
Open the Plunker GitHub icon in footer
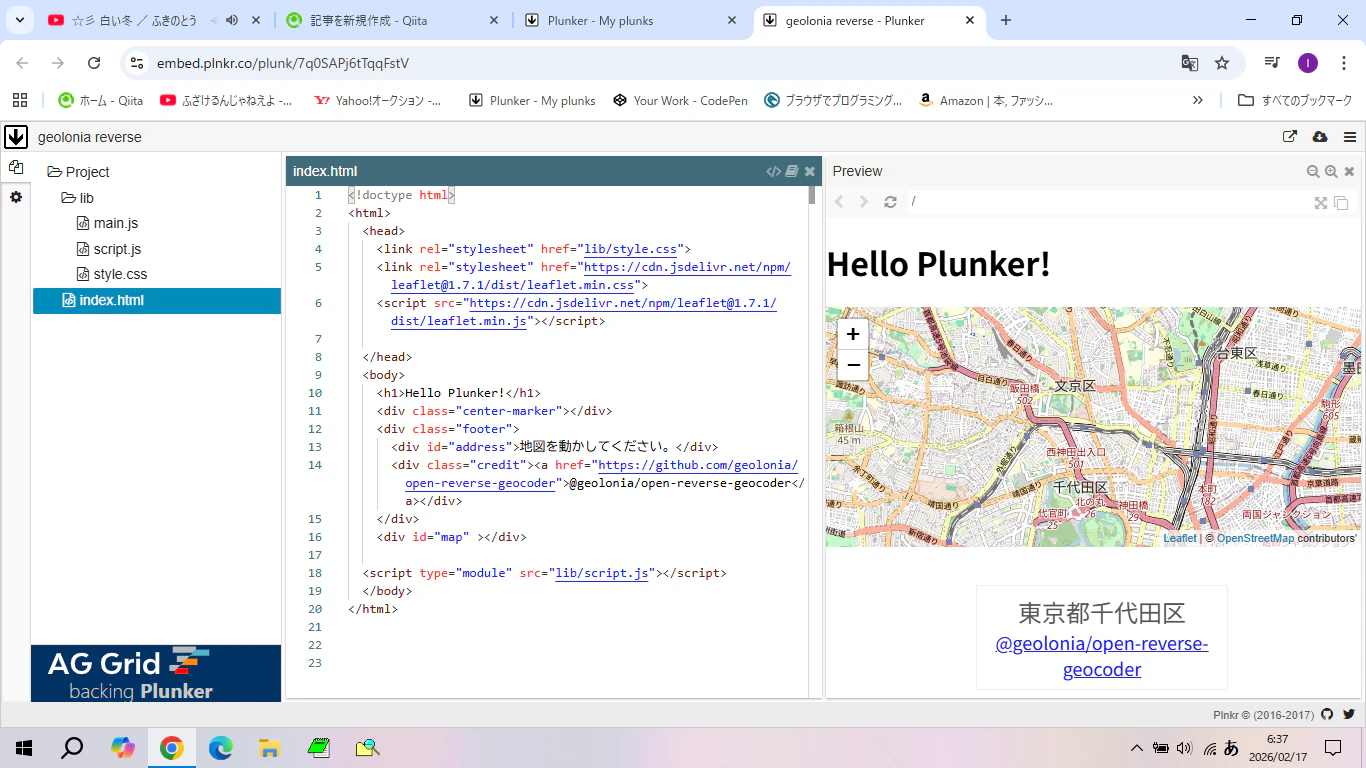(x=1327, y=715)
